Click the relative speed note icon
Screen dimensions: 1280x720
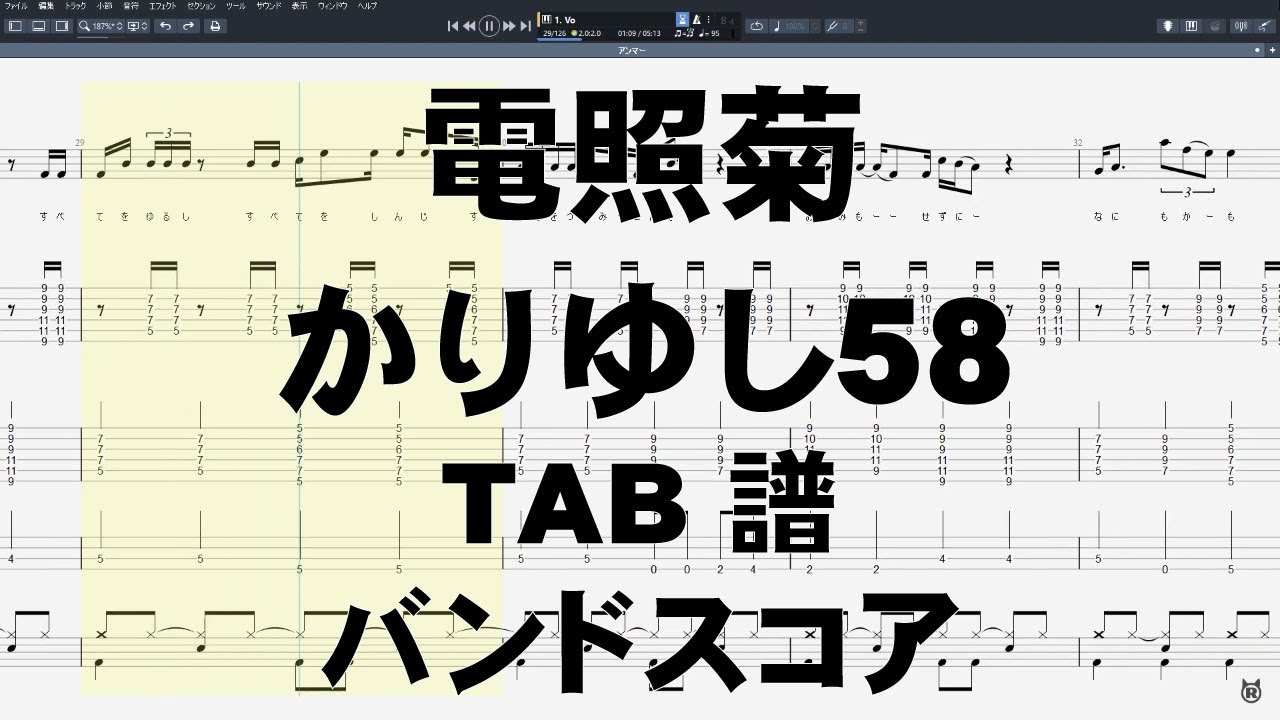point(776,26)
